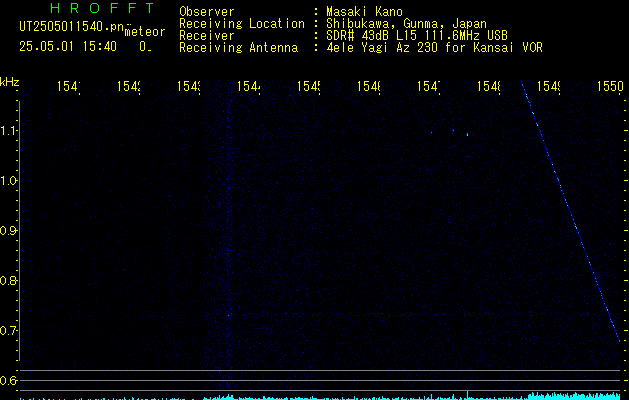Image resolution: width=629 pixels, height=400 pixels.
Task: Click the 1549 time axis label
Action: point(548,87)
